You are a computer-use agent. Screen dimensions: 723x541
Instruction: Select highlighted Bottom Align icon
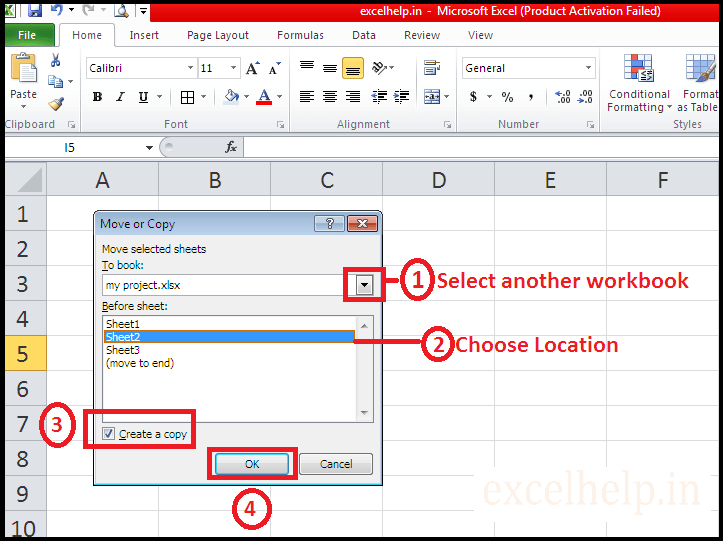(x=353, y=68)
